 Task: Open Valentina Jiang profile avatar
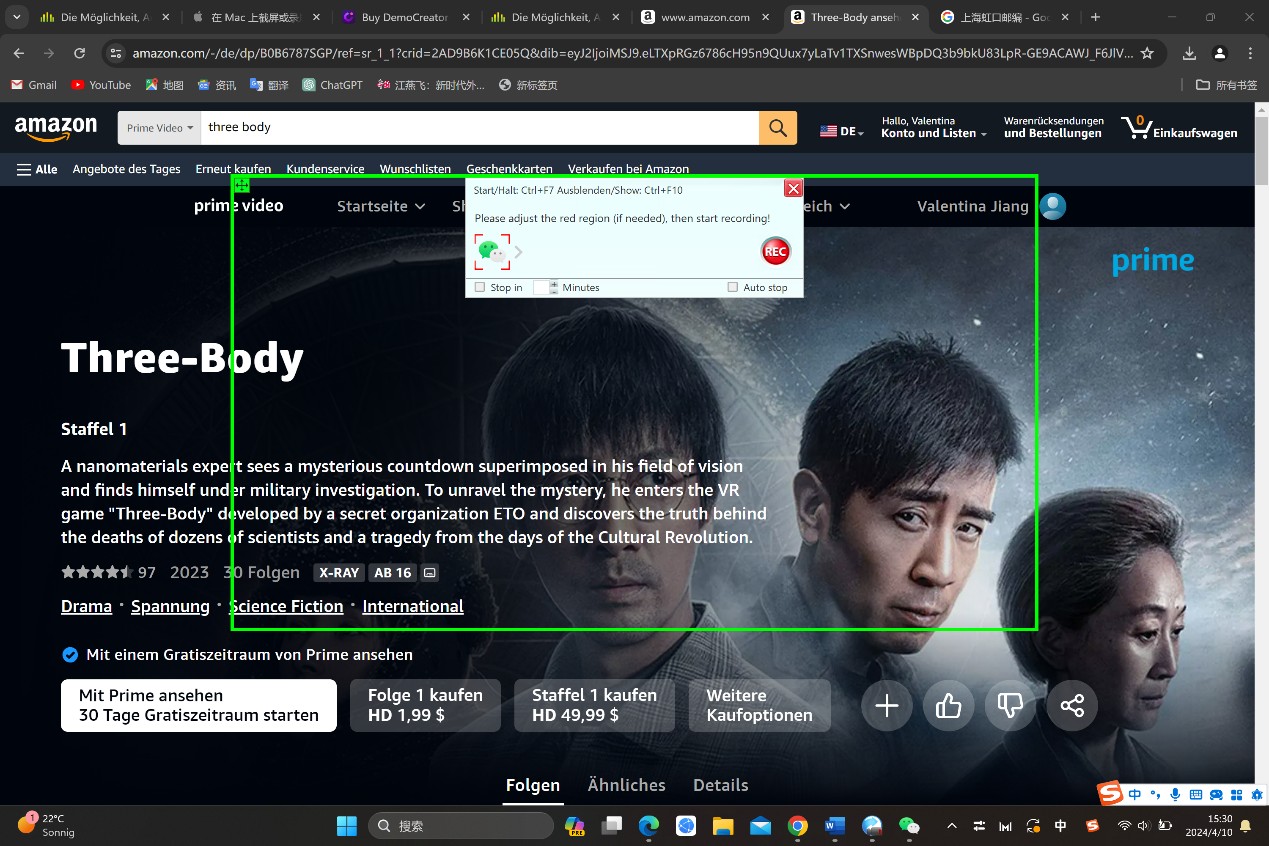pos(1052,206)
